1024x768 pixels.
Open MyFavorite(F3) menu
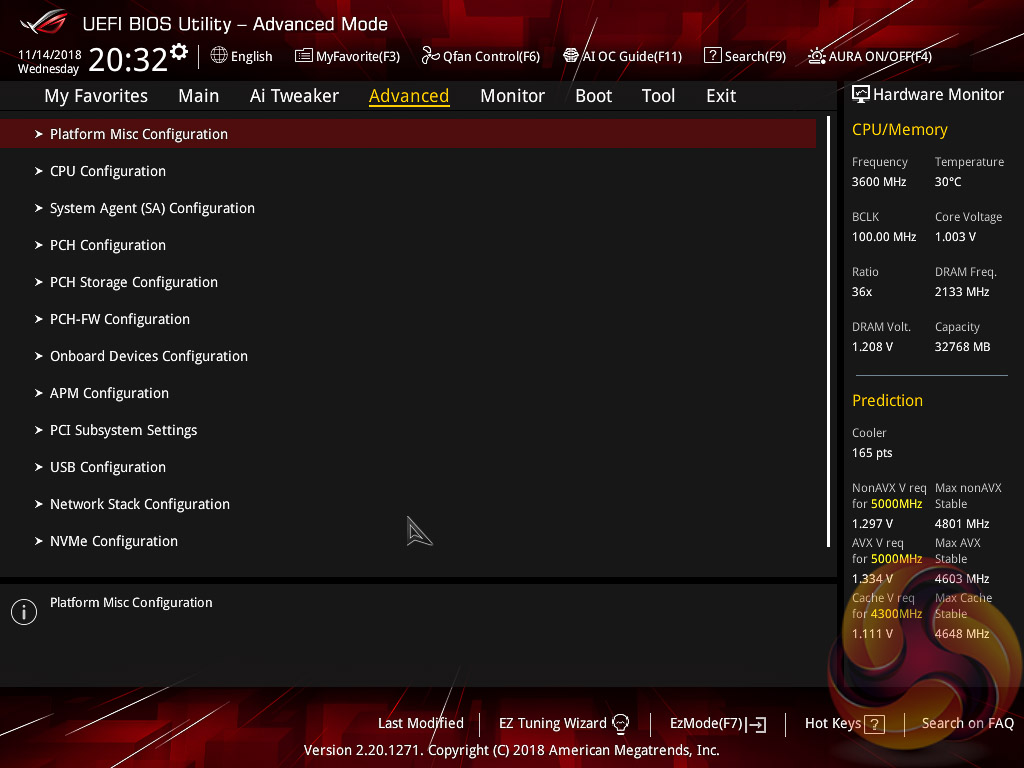[347, 56]
